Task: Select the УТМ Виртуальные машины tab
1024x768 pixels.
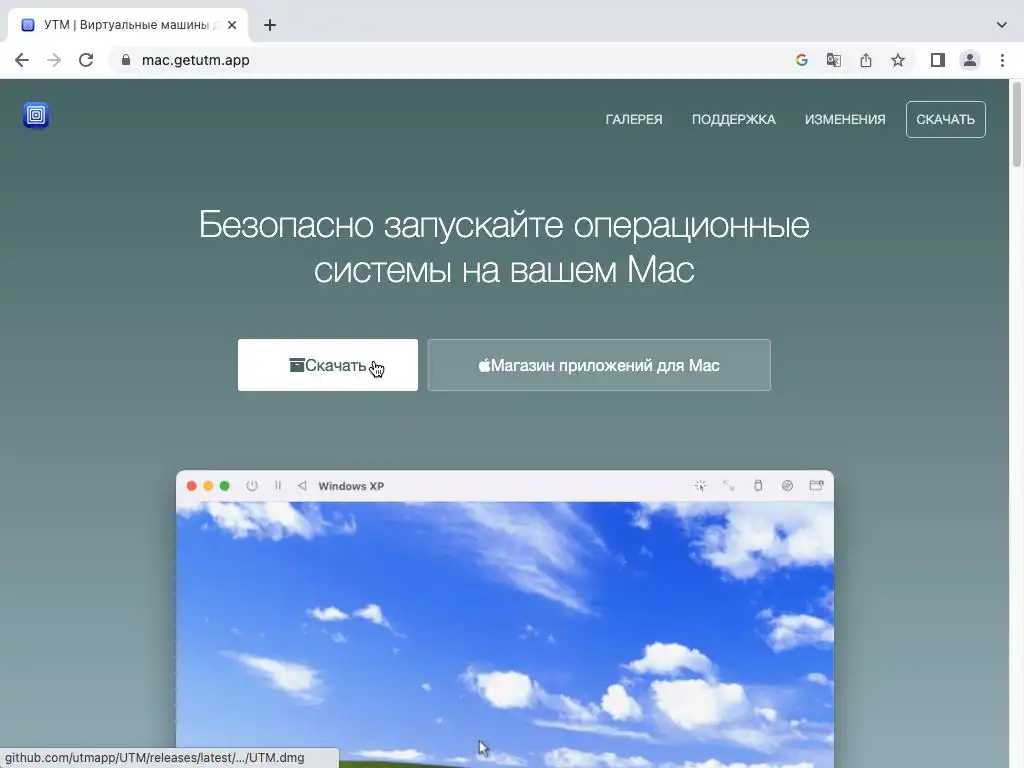Action: [x=127, y=25]
